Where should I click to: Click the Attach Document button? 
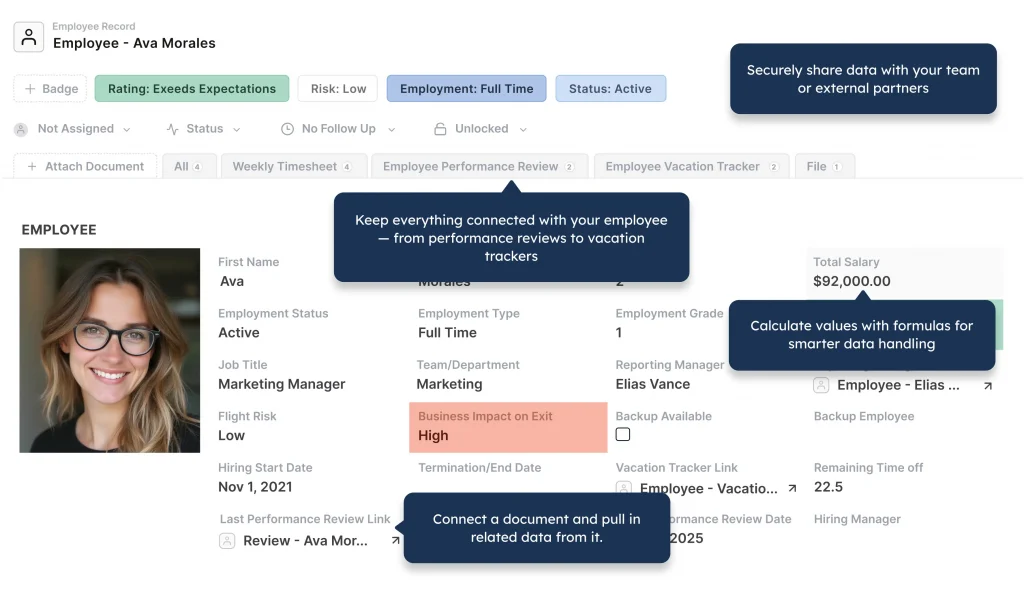[86, 166]
